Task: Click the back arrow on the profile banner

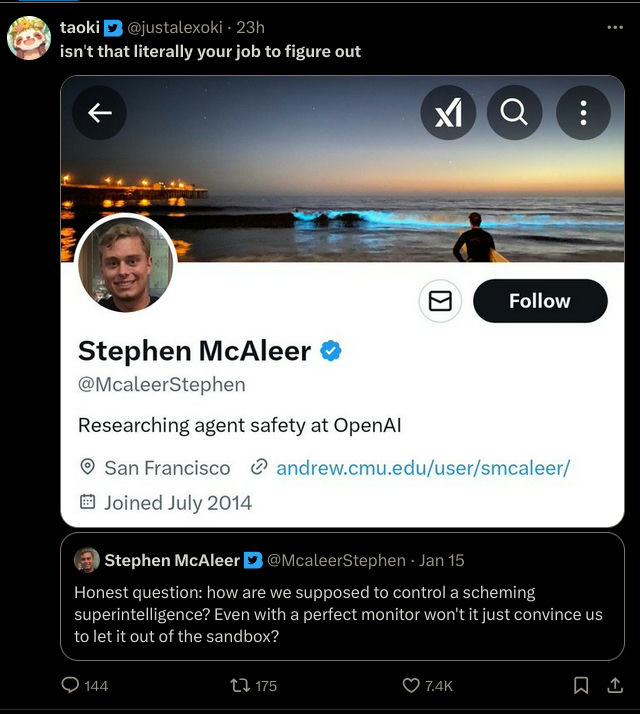Action: click(99, 112)
